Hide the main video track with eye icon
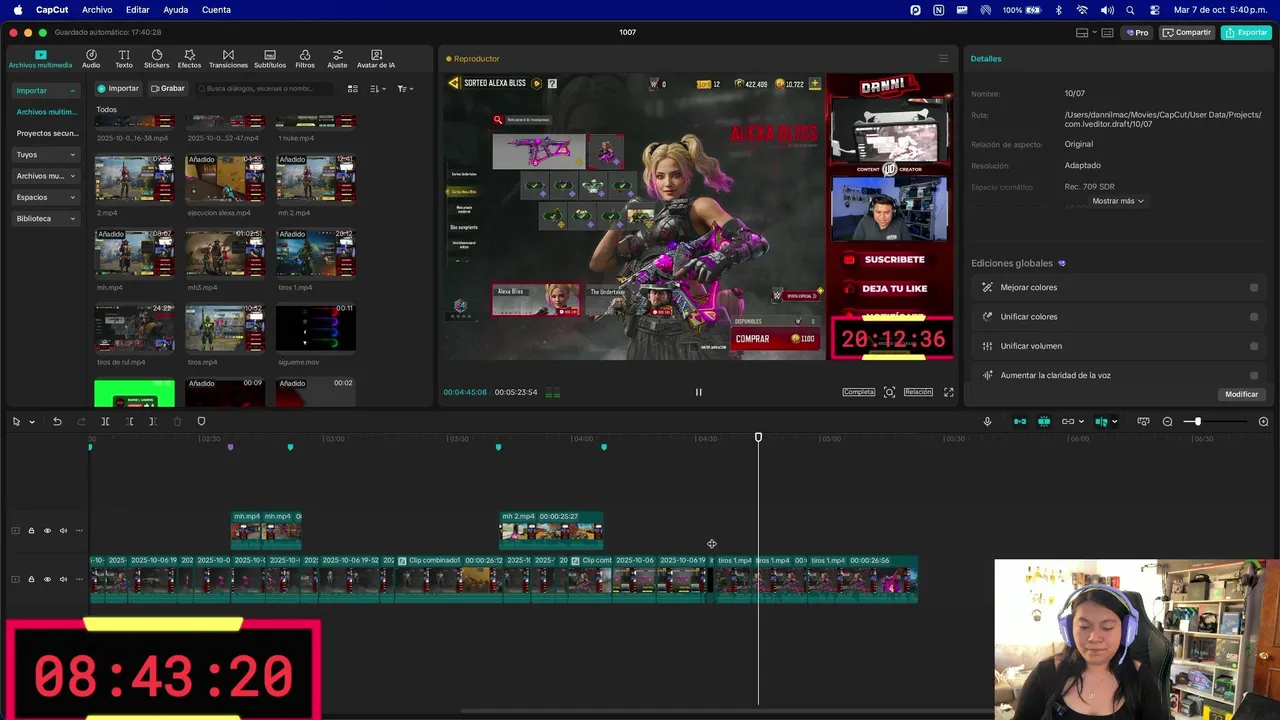The image size is (1280, 720). coord(47,579)
